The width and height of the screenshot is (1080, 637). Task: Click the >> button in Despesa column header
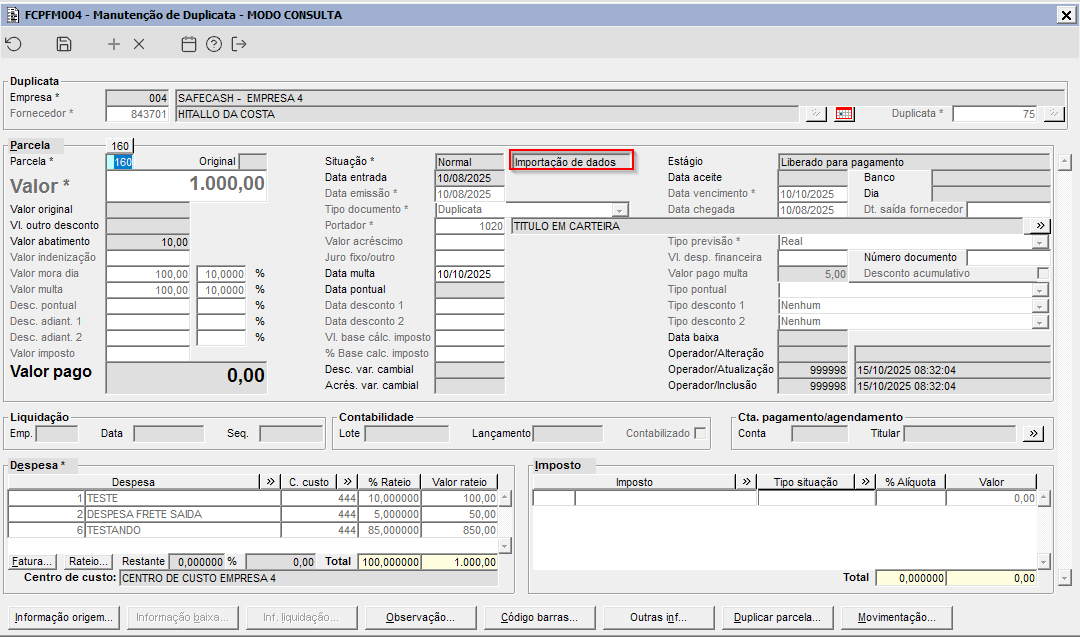(x=271, y=481)
